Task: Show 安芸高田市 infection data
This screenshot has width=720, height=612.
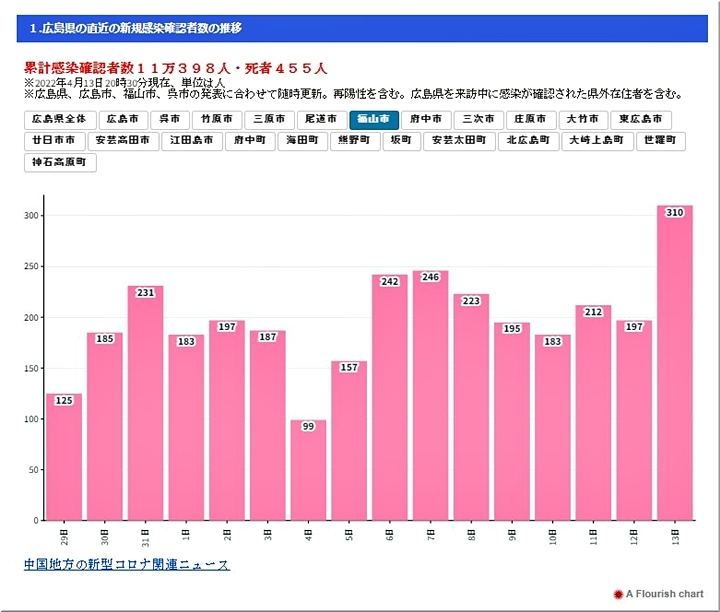Action: [126, 141]
